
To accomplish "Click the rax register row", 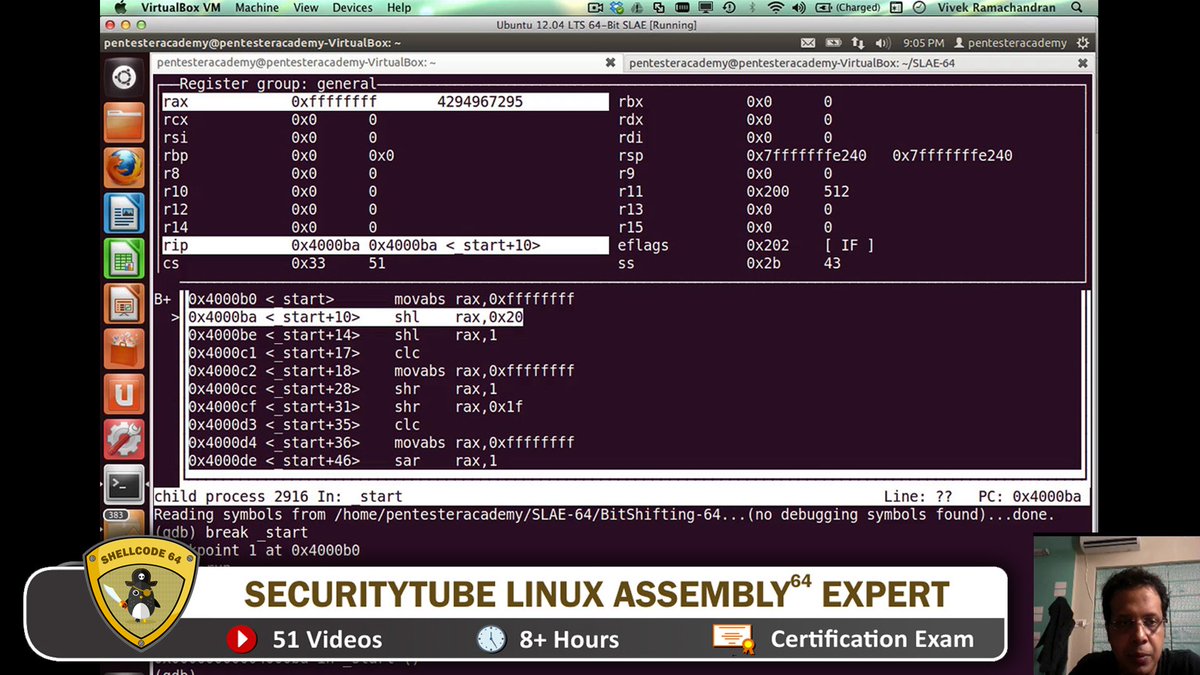I will coord(385,102).
